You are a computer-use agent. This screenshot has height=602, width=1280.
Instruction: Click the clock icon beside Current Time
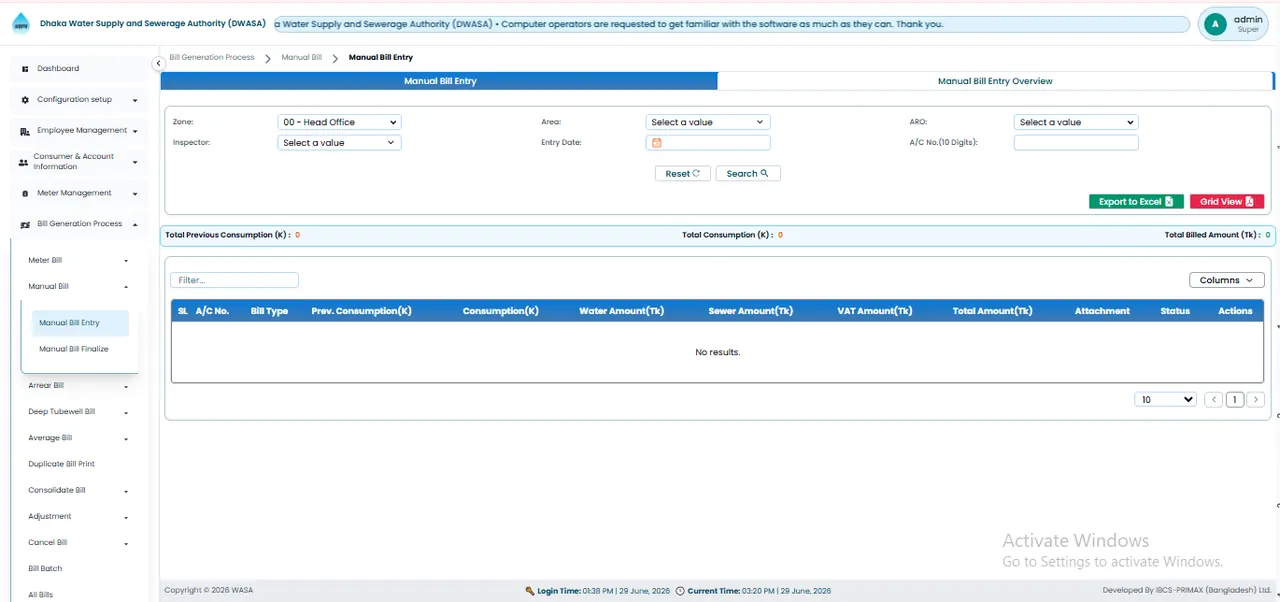pos(680,591)
